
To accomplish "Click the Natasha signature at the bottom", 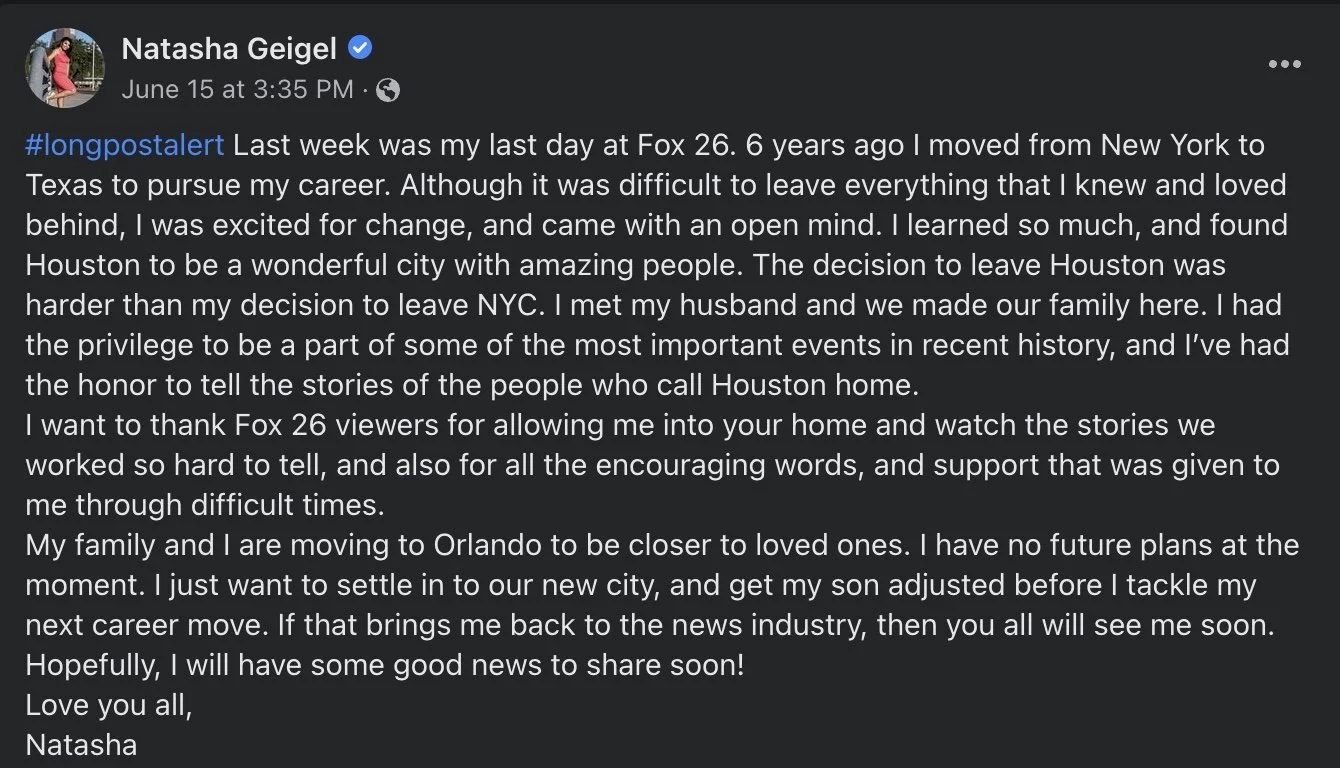I will 81,745.
